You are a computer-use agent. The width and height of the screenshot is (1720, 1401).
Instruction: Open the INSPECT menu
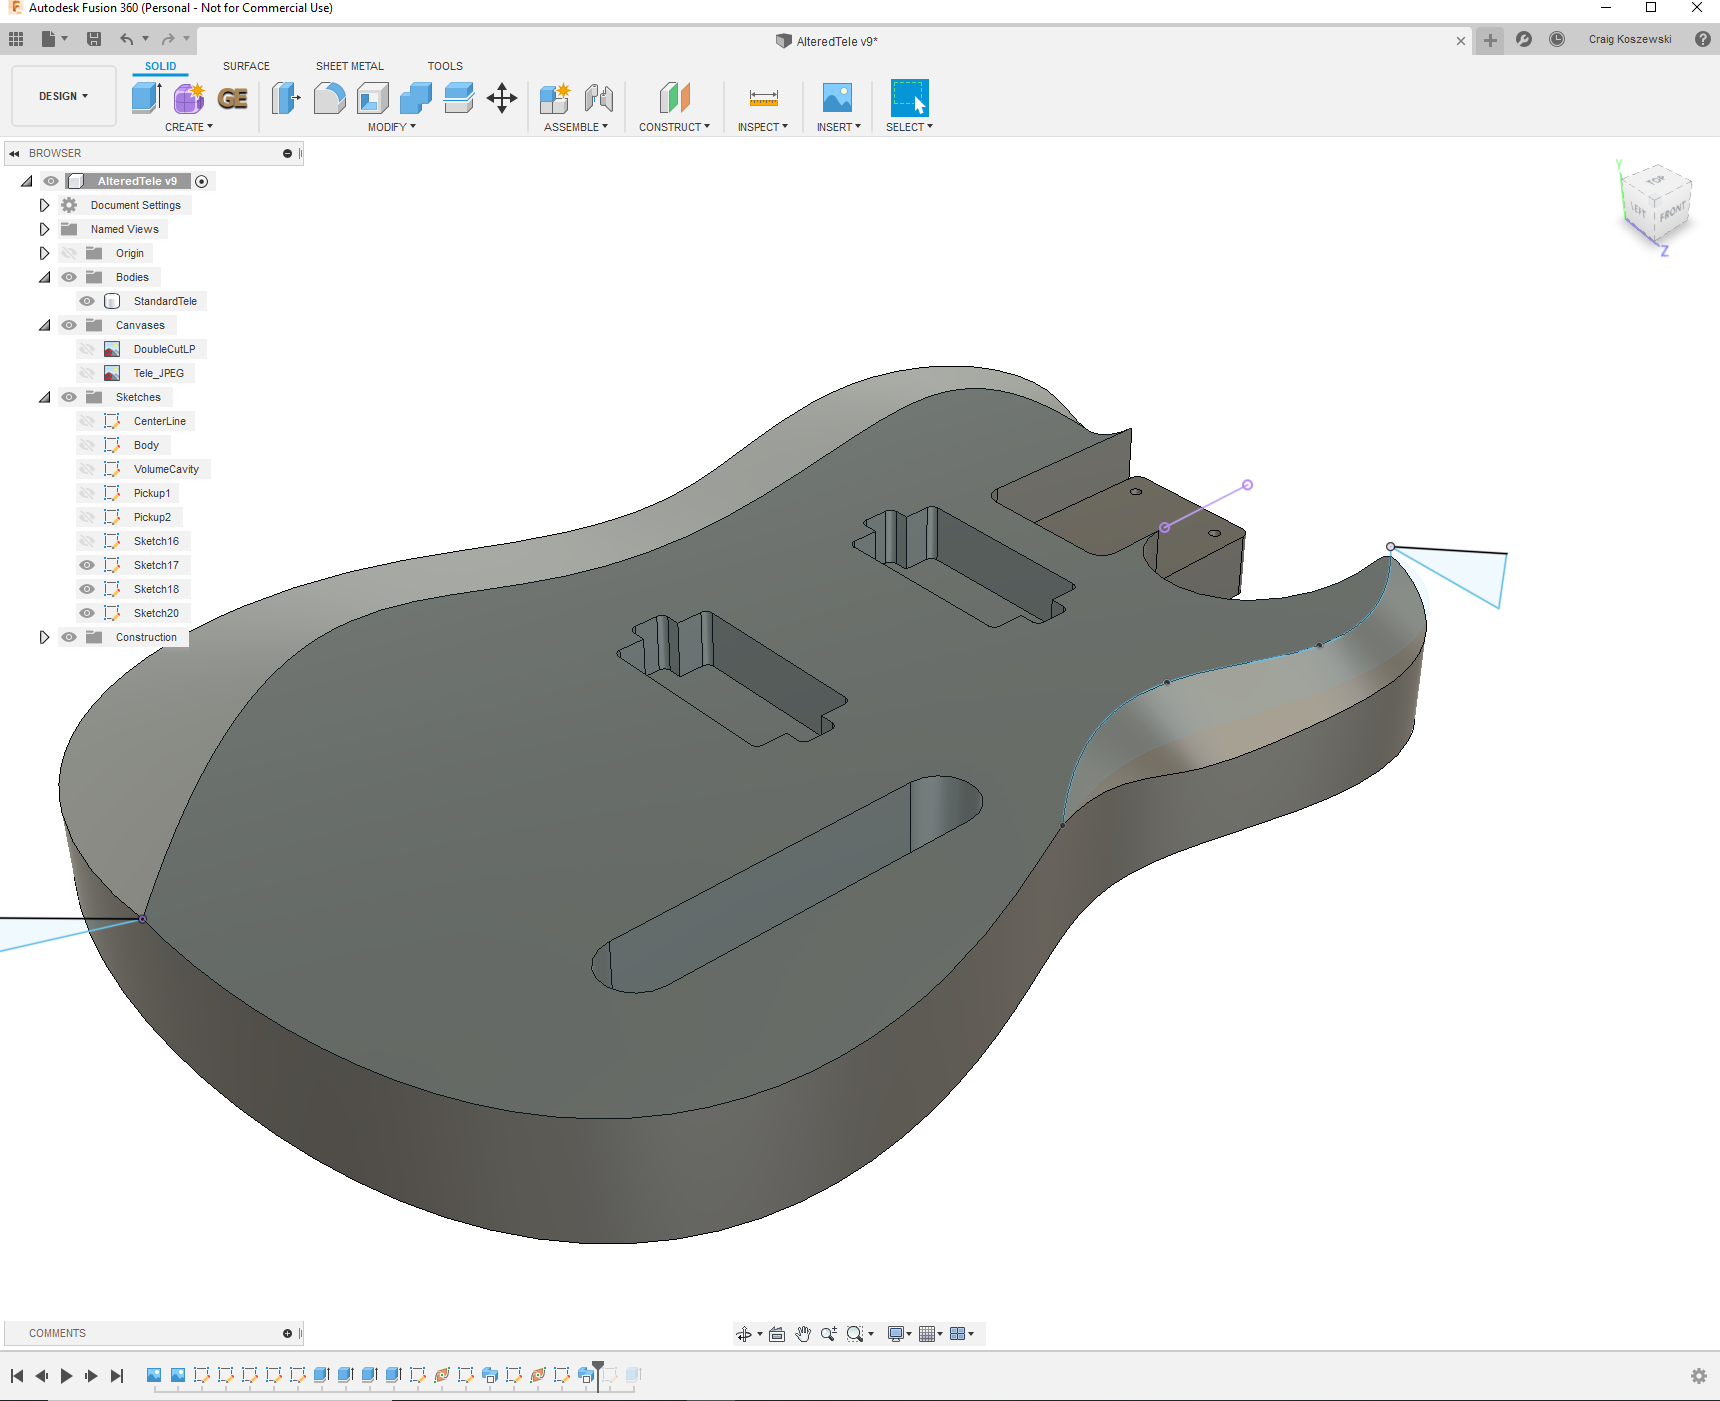[763, 127]
